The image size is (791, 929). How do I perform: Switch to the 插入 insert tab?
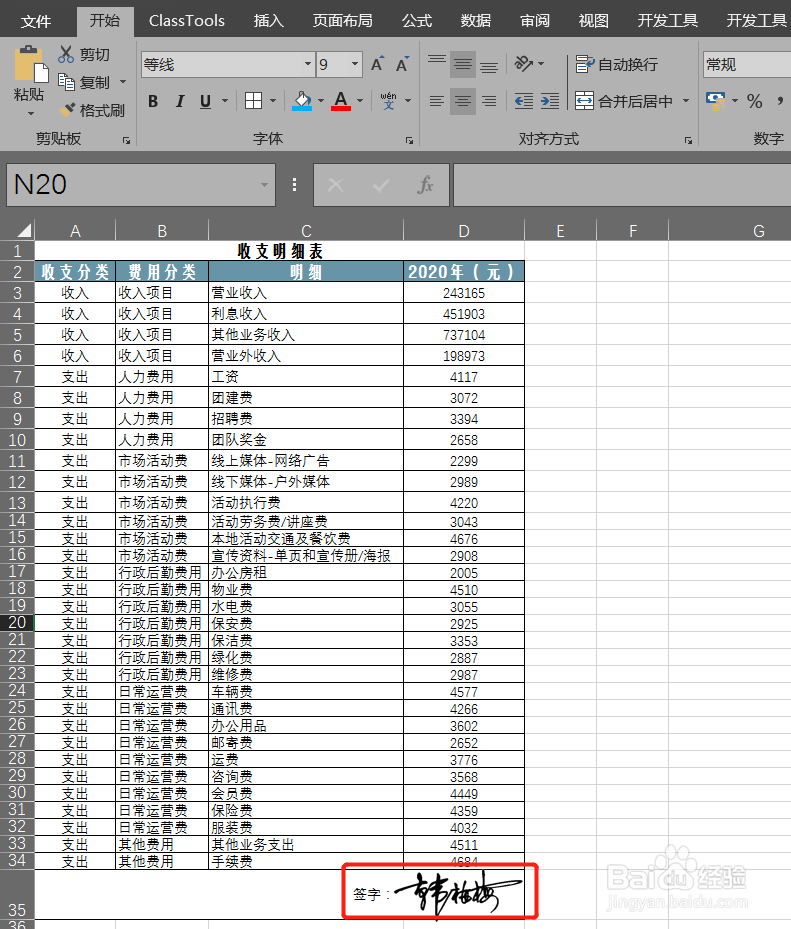(x=268, y=21)
